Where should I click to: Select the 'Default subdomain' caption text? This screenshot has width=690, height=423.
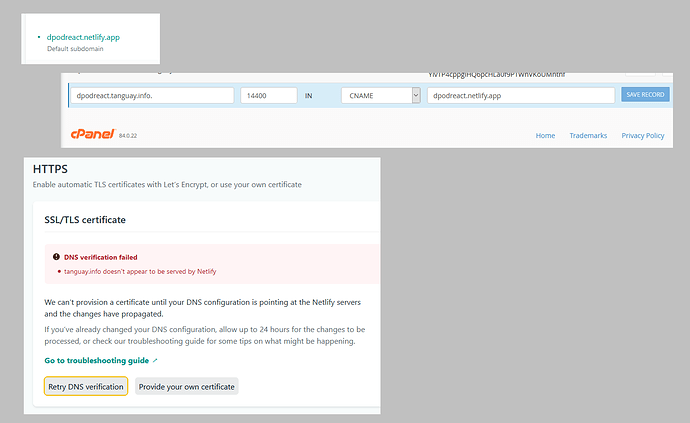(75, 49)
